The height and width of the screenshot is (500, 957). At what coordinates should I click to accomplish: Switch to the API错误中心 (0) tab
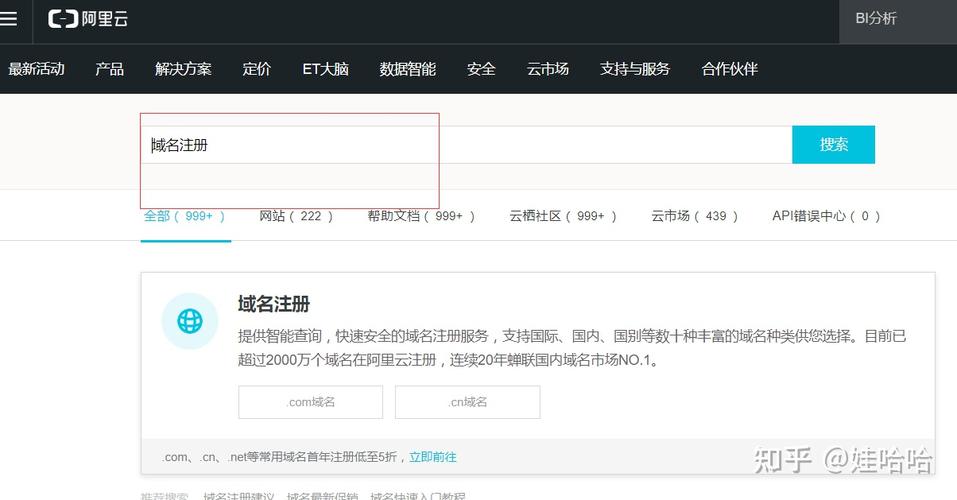coord(826,216)
